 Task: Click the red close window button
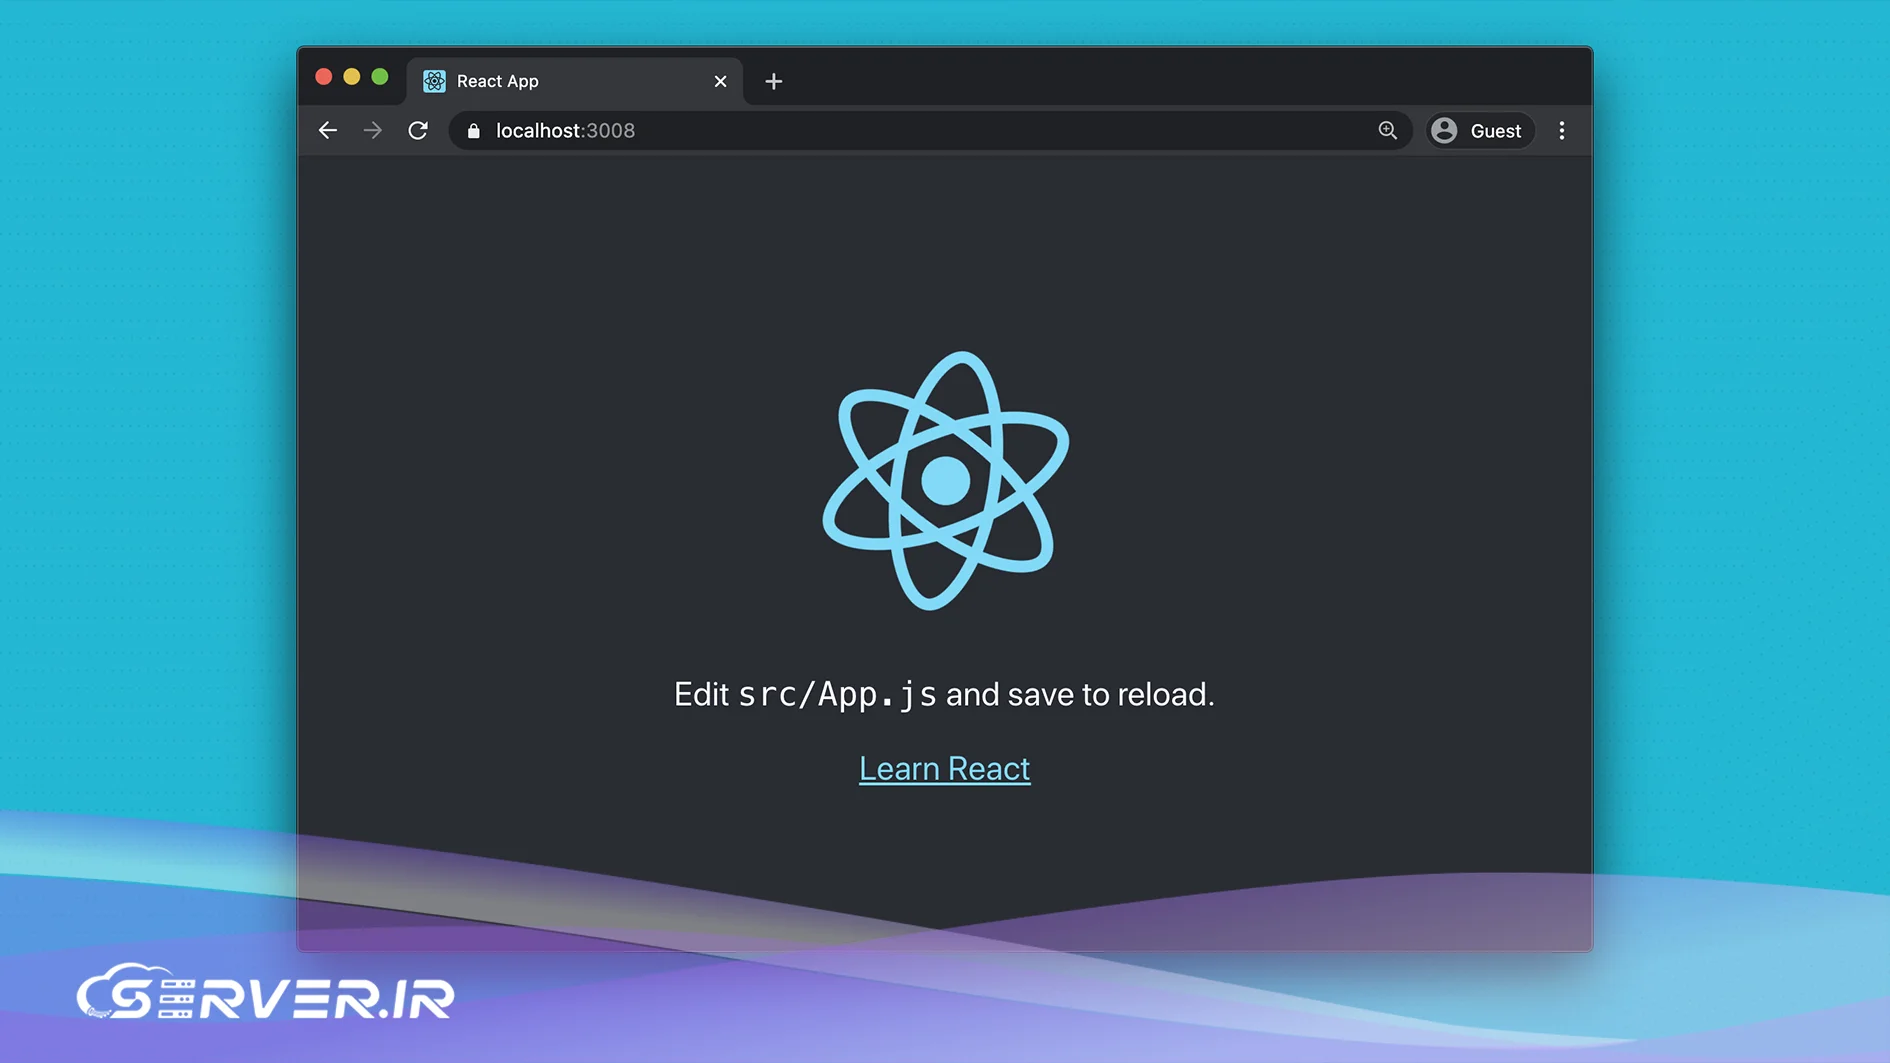(324, 77)
